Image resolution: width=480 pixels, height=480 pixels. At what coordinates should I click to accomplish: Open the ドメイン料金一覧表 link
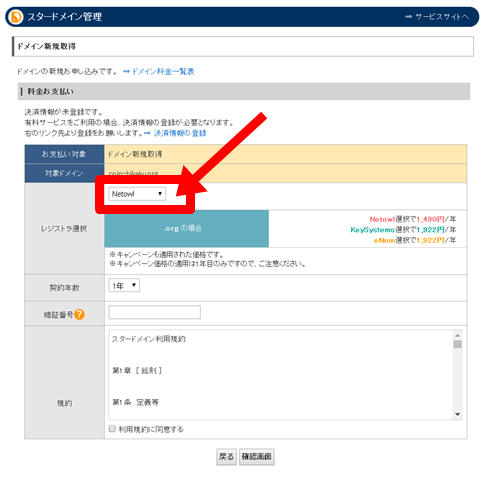[x=163, y=71]
